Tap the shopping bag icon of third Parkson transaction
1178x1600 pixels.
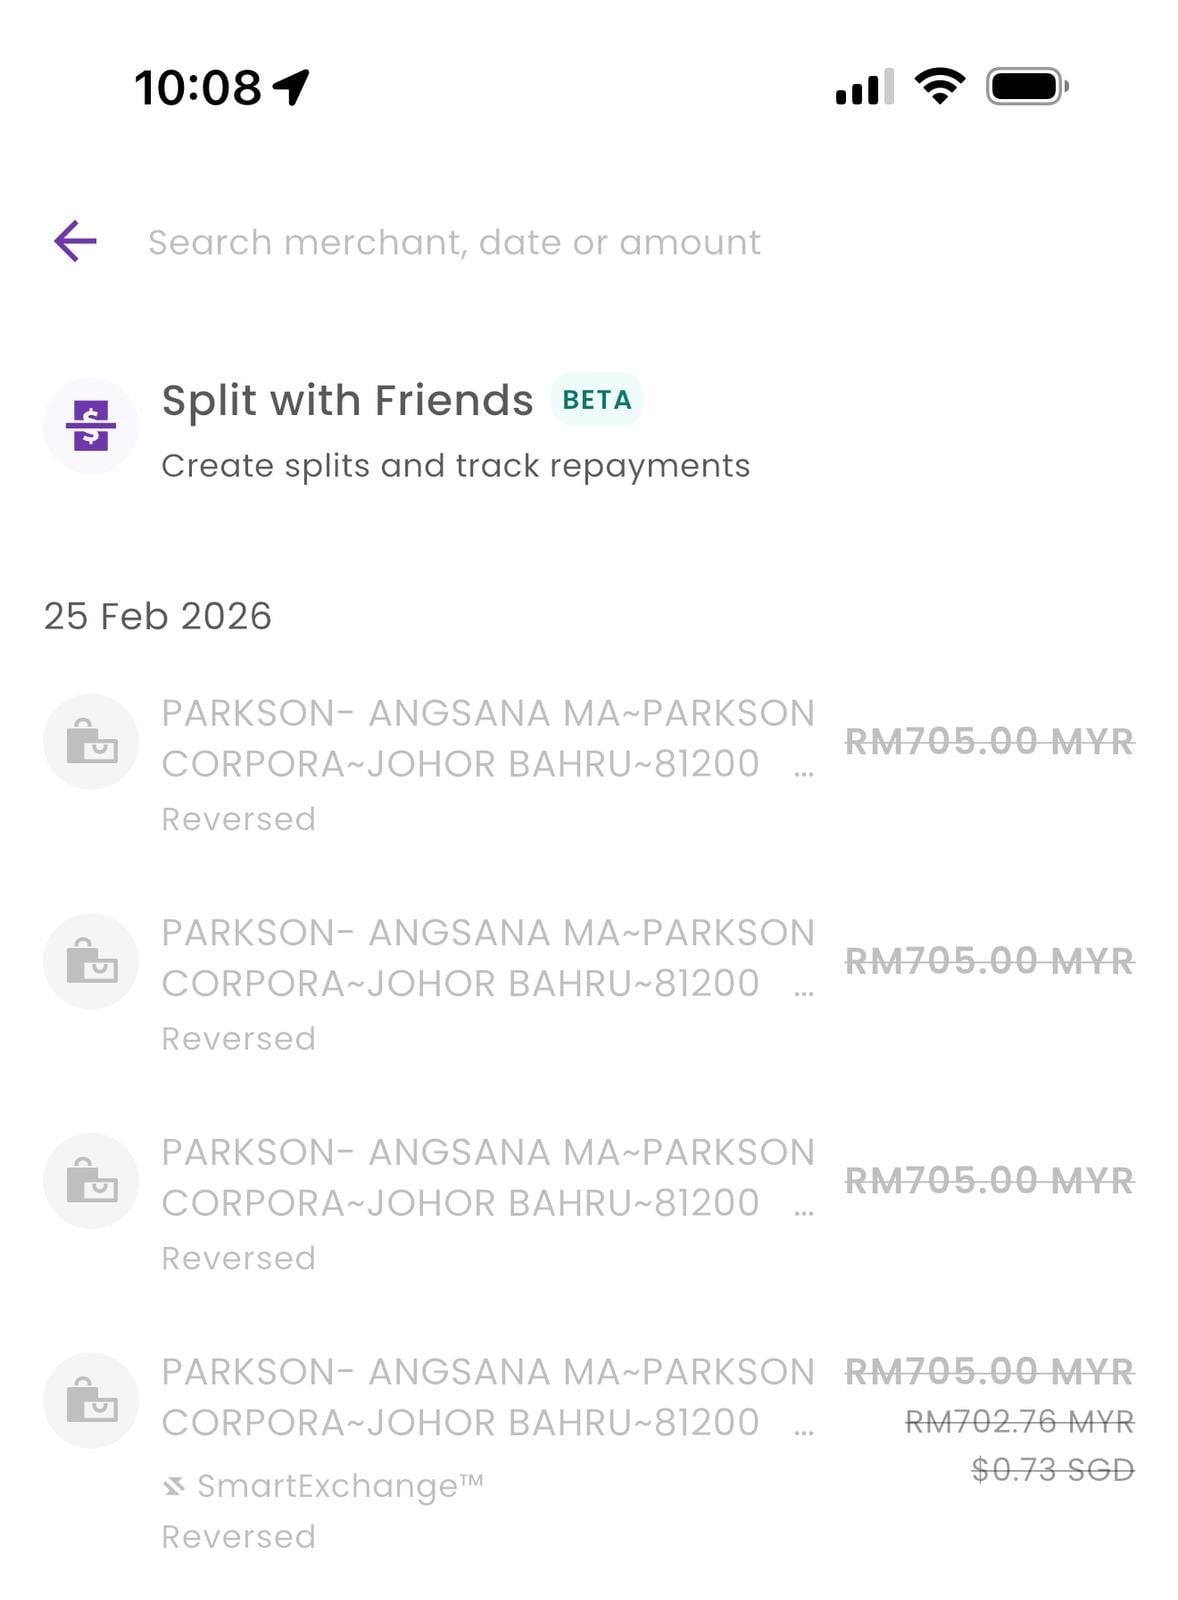click(x=91, y=1181)
